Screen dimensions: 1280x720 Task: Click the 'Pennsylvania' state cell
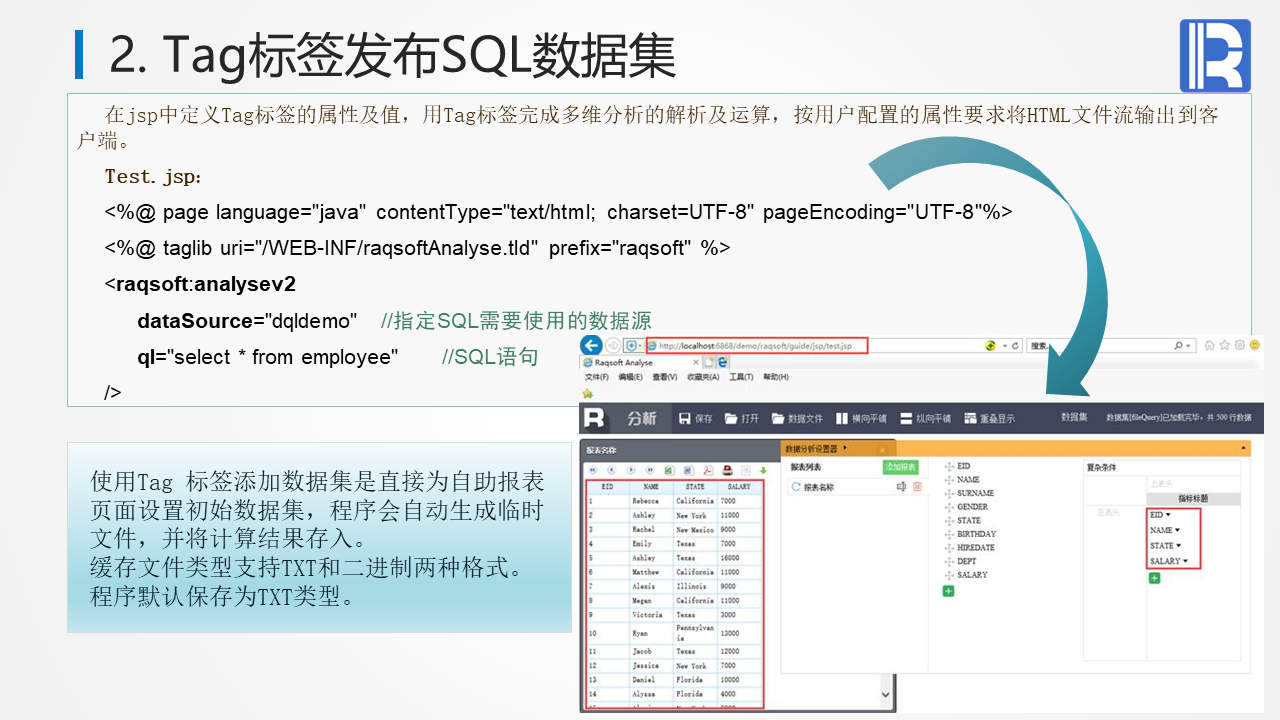[695, 633]
